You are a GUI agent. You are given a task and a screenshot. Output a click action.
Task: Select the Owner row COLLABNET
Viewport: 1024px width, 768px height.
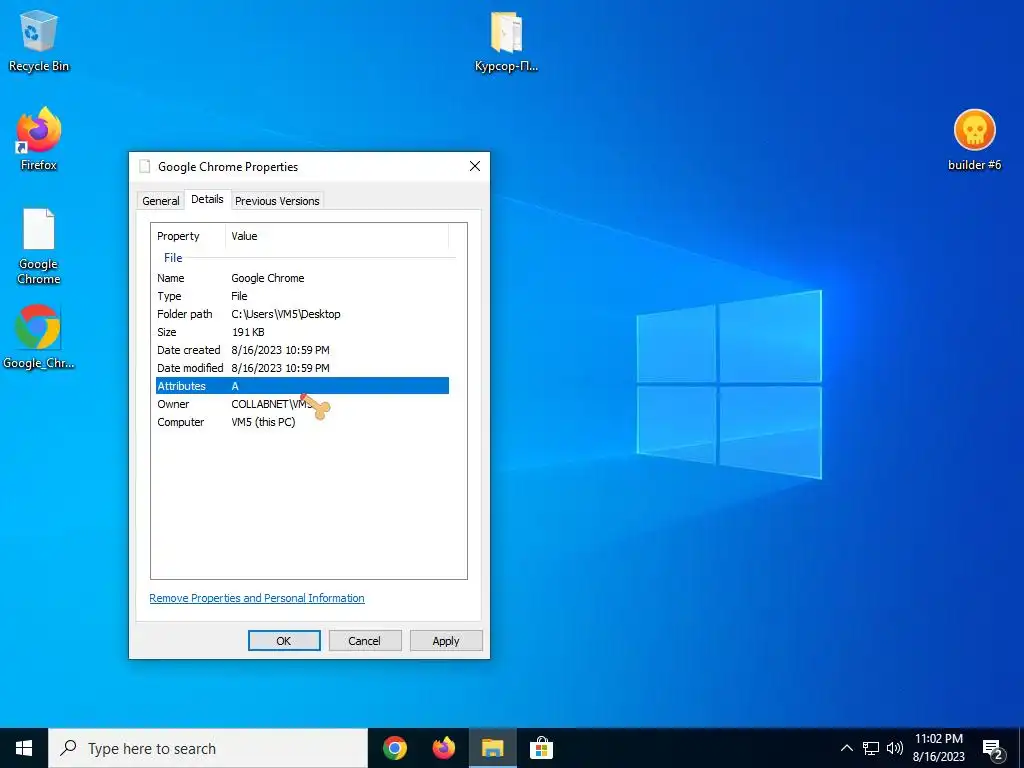[302, 404]
